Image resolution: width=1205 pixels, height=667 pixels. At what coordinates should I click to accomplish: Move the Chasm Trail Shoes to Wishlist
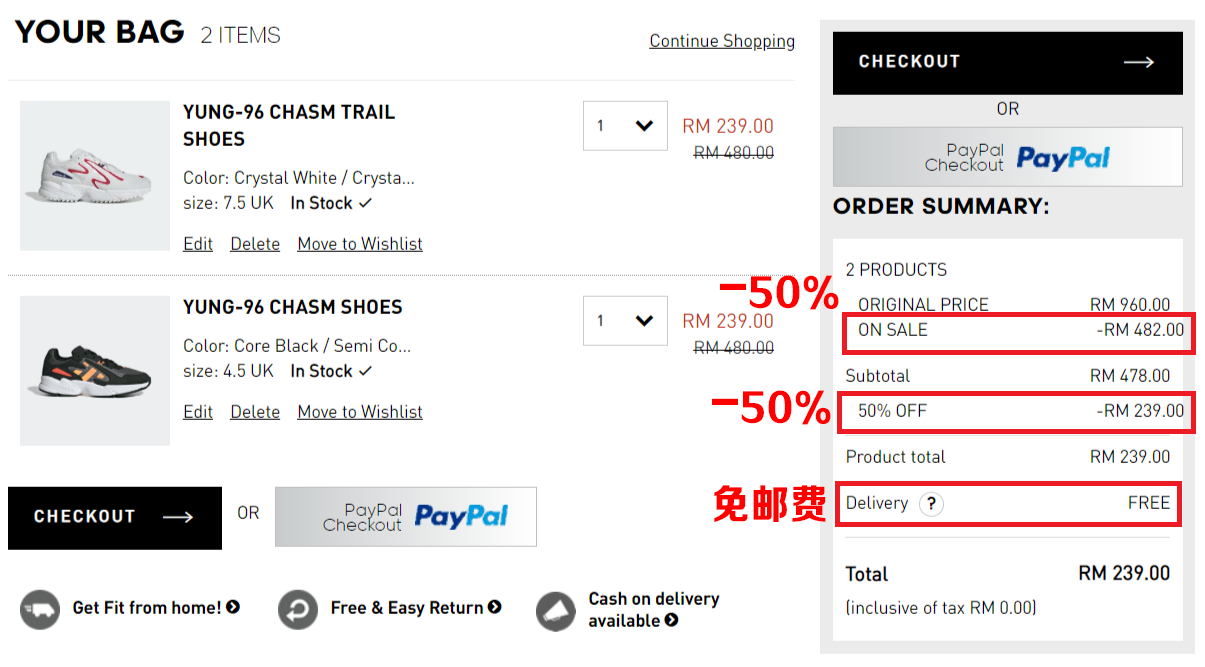point(360,244)
